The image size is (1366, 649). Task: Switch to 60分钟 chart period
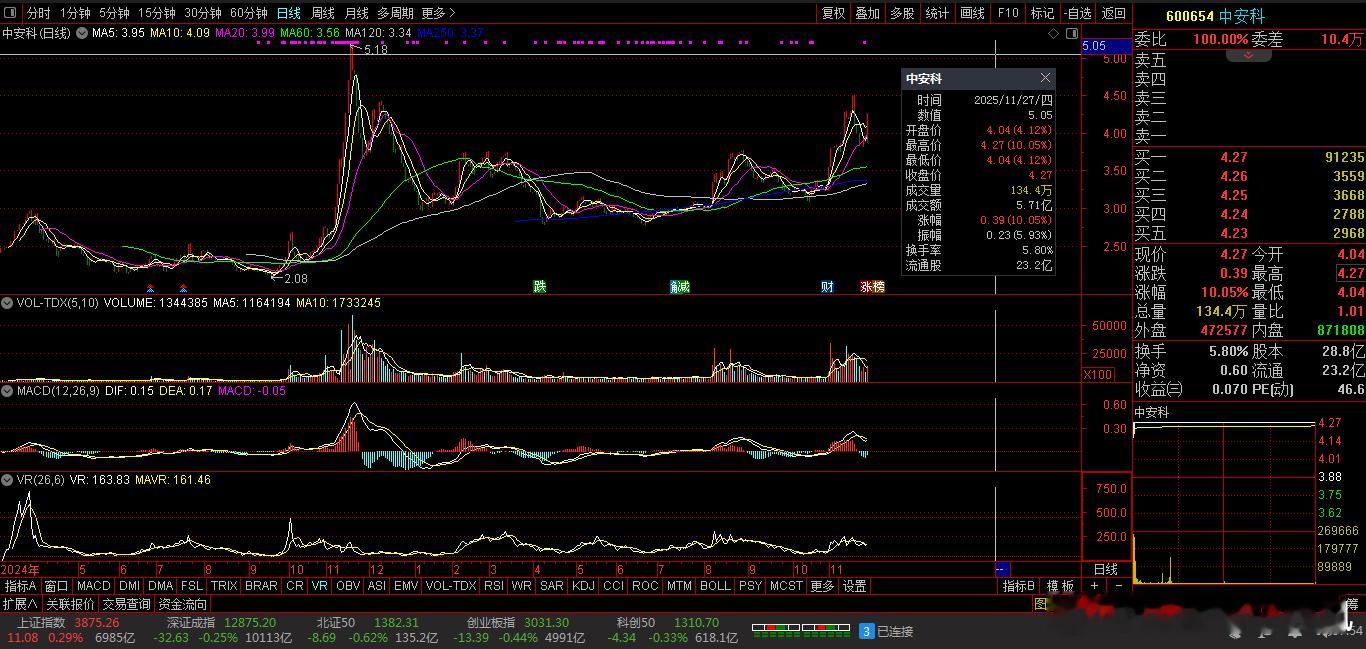(x=249, y=13)
